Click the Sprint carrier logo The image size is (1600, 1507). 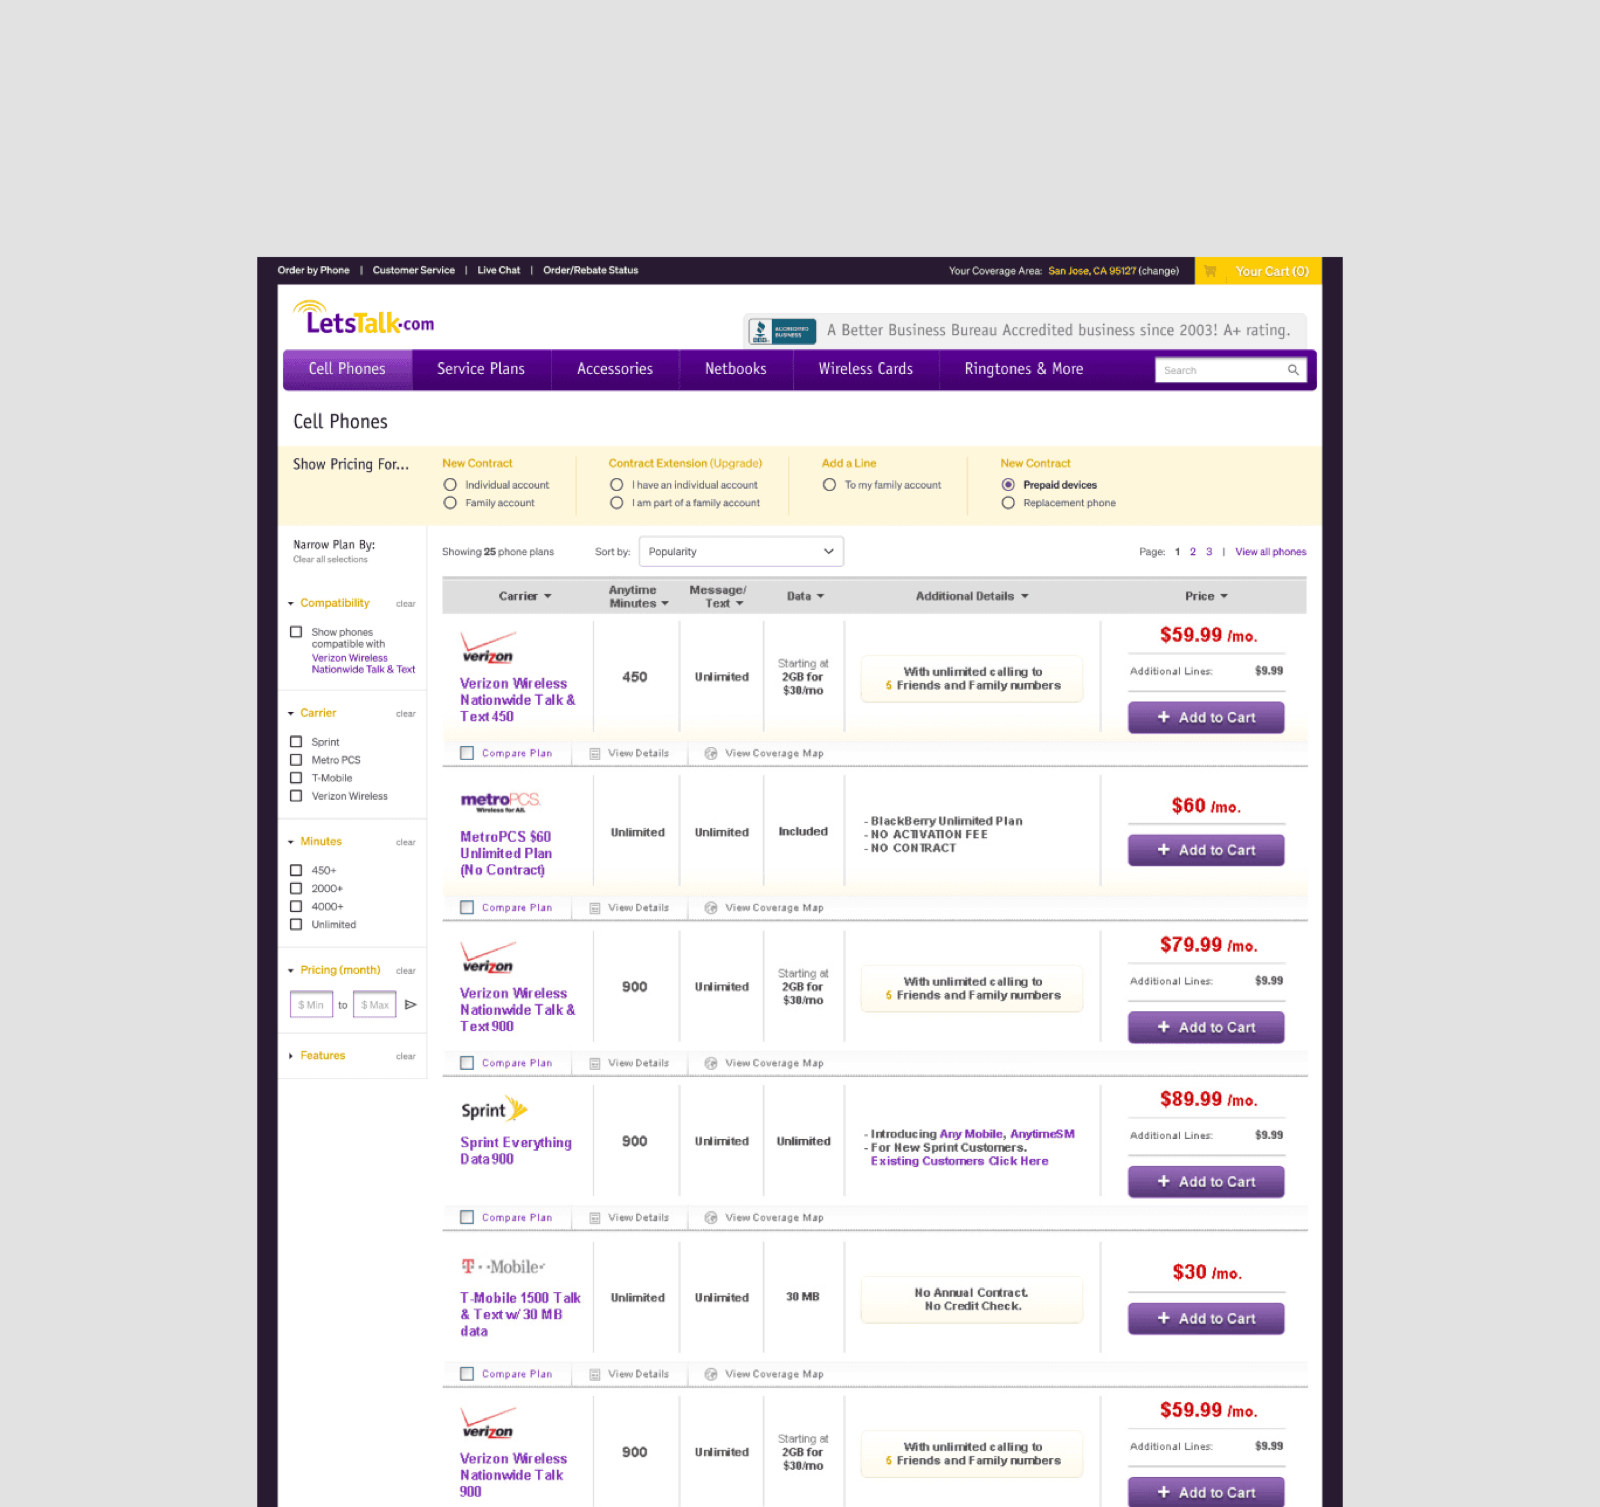pos(494,1110)
